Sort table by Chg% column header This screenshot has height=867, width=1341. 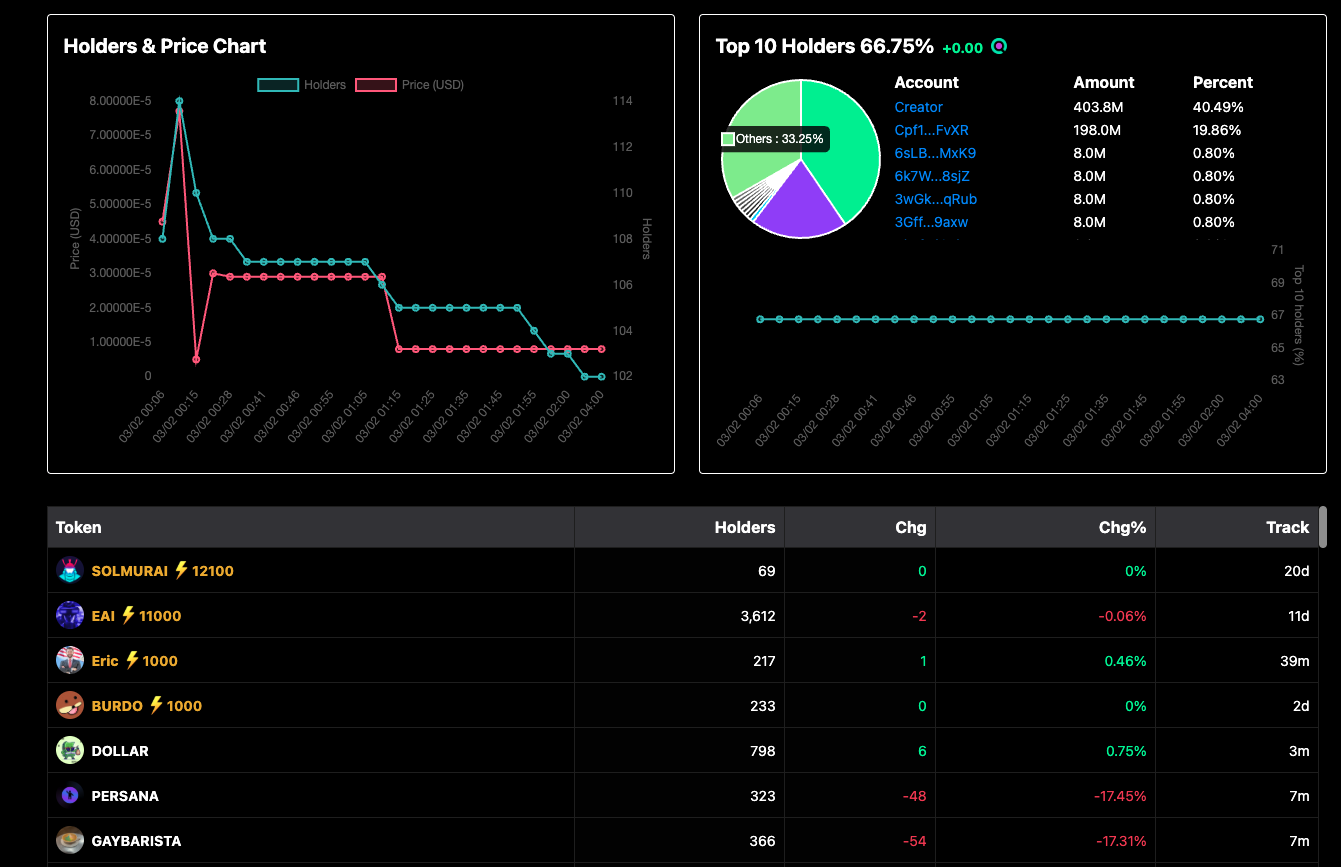pyautogui.click(x=1122, y=527)
